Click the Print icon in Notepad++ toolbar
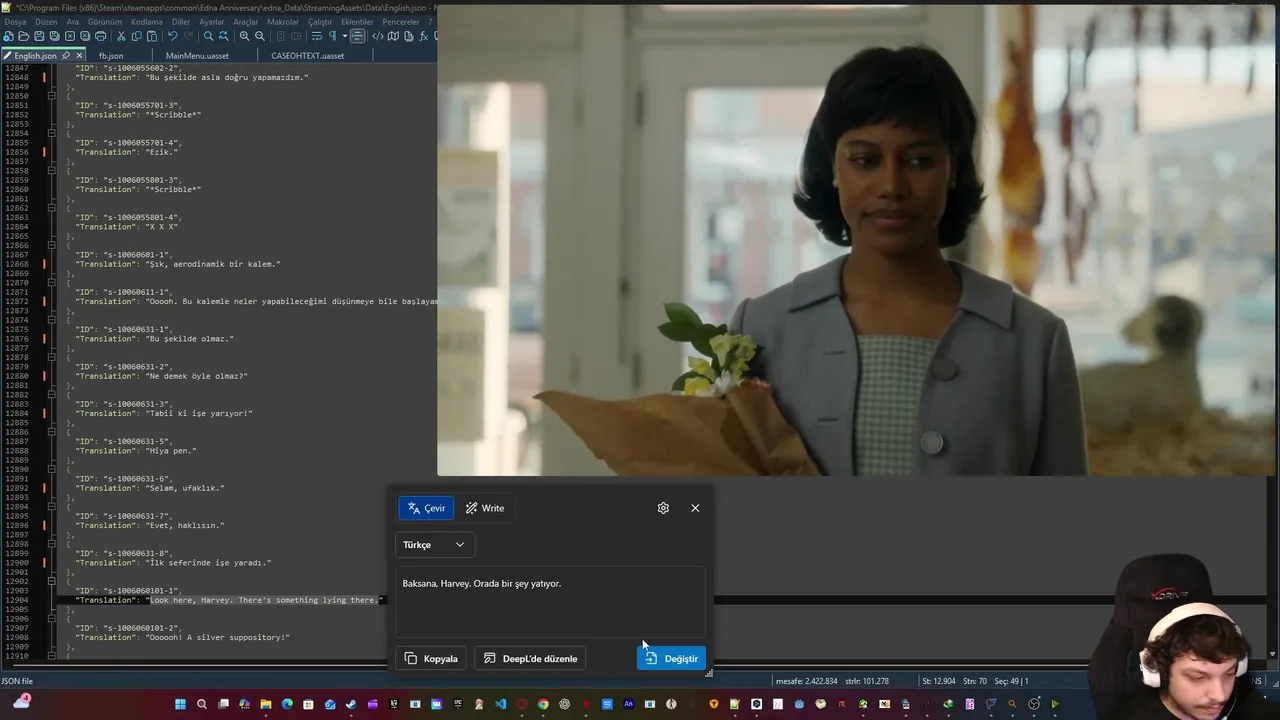Viewport: 1280px width, 720px height. tap(101, 36)
